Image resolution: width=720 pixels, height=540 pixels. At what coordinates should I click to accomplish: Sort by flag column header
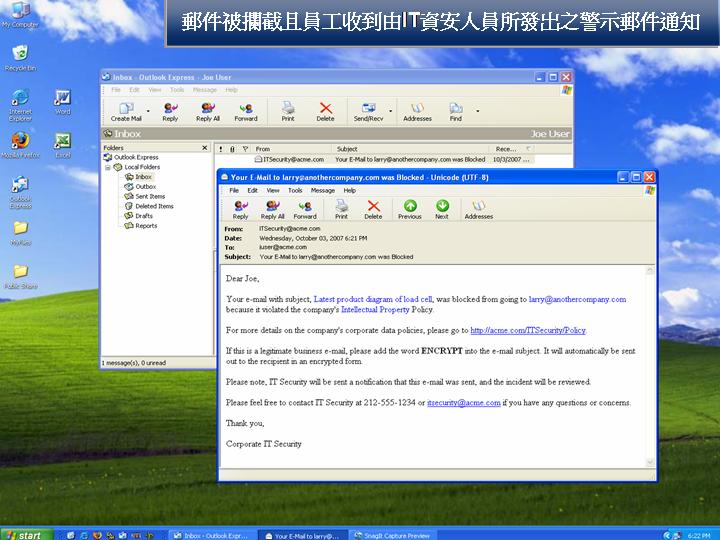pos(245,149)
